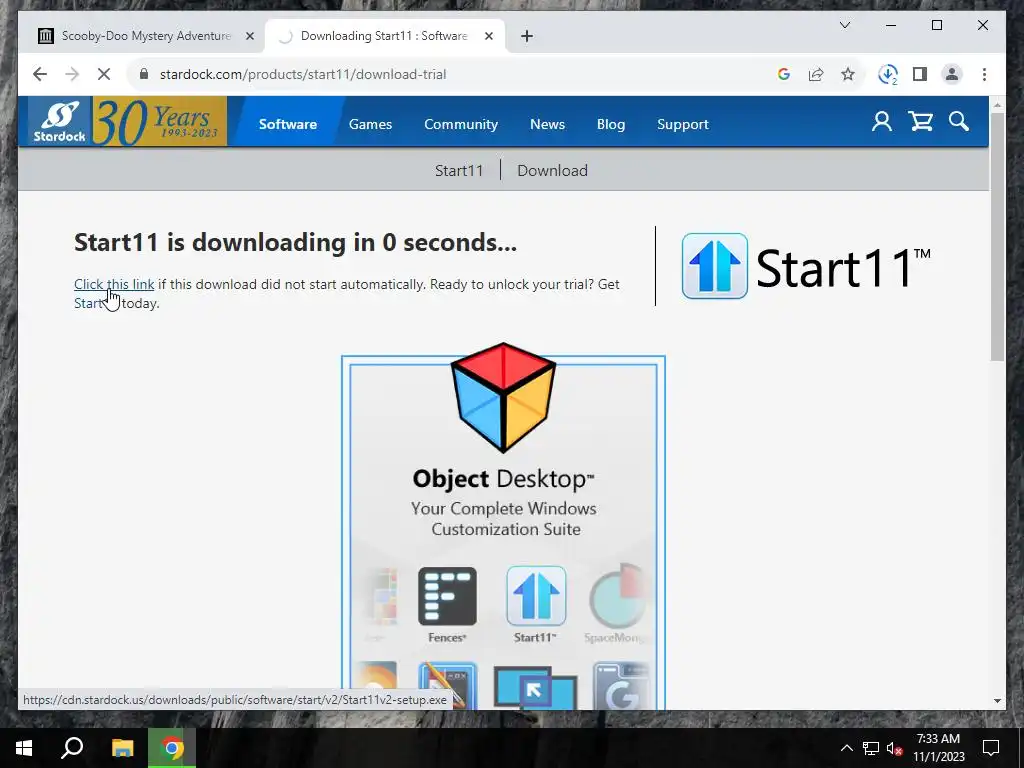Click the Google icon in address bar
The width and height of the screenshot is (1024, 768).
point(784,74)
